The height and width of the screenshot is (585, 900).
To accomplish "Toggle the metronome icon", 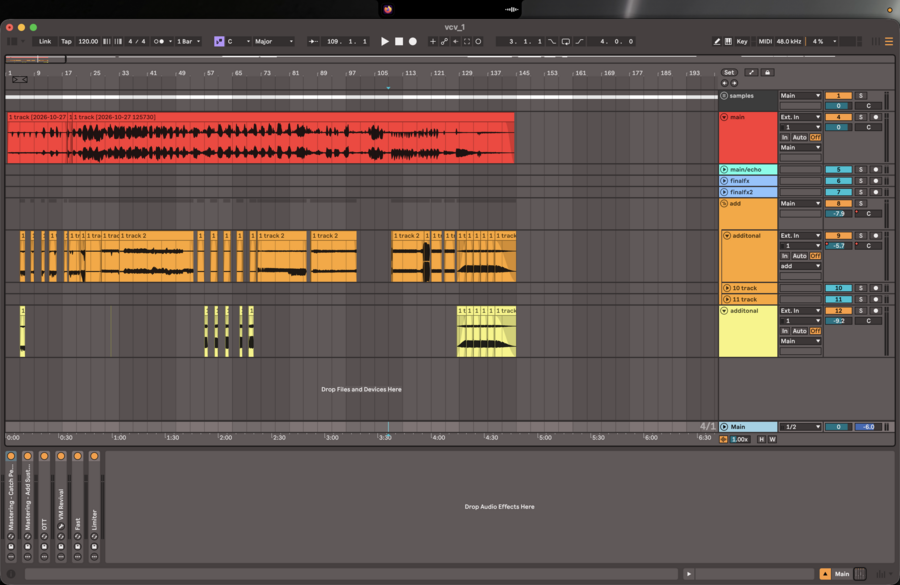I will 160,41.
